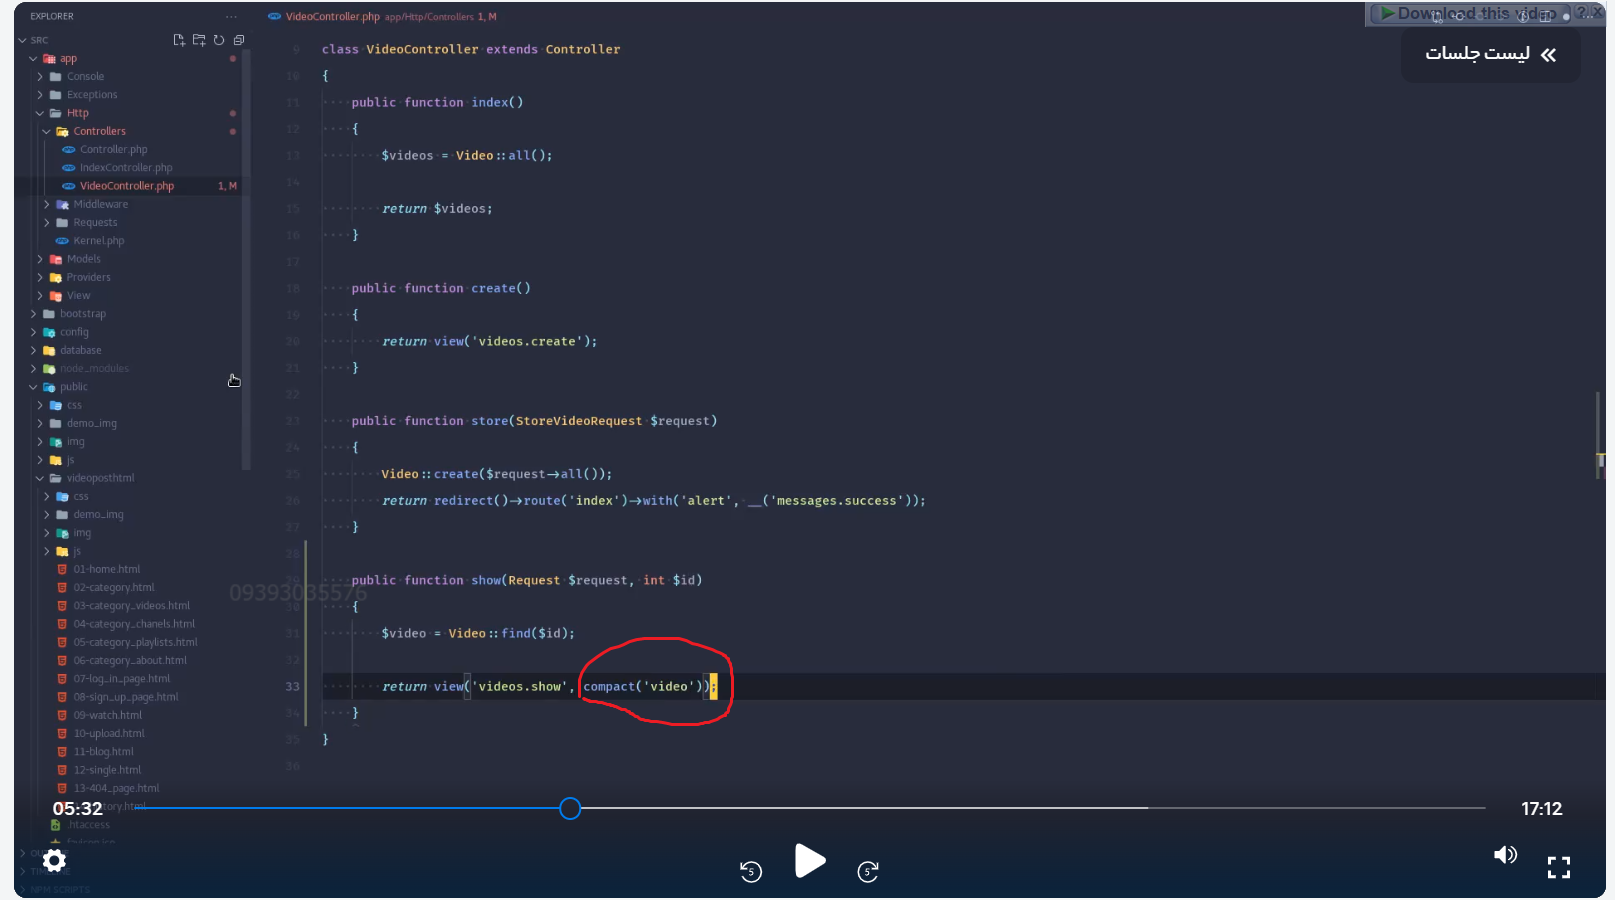Click the VideoController.php editor tab

click(x=332, y=16)
